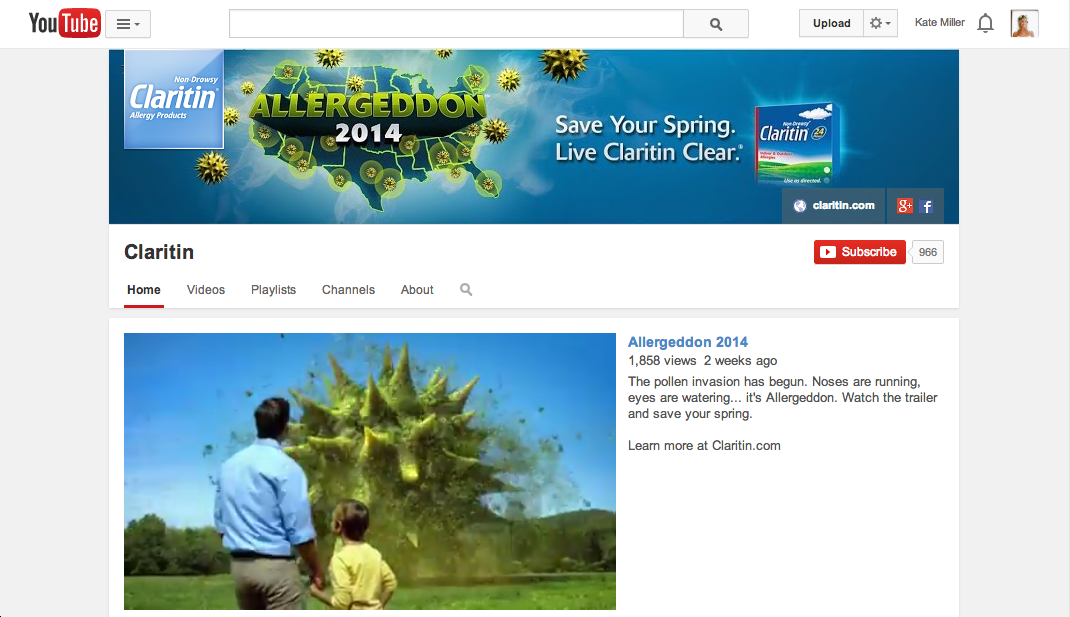Open the About tab
This screenshot has height=617, width=1070.
(417, 290)
